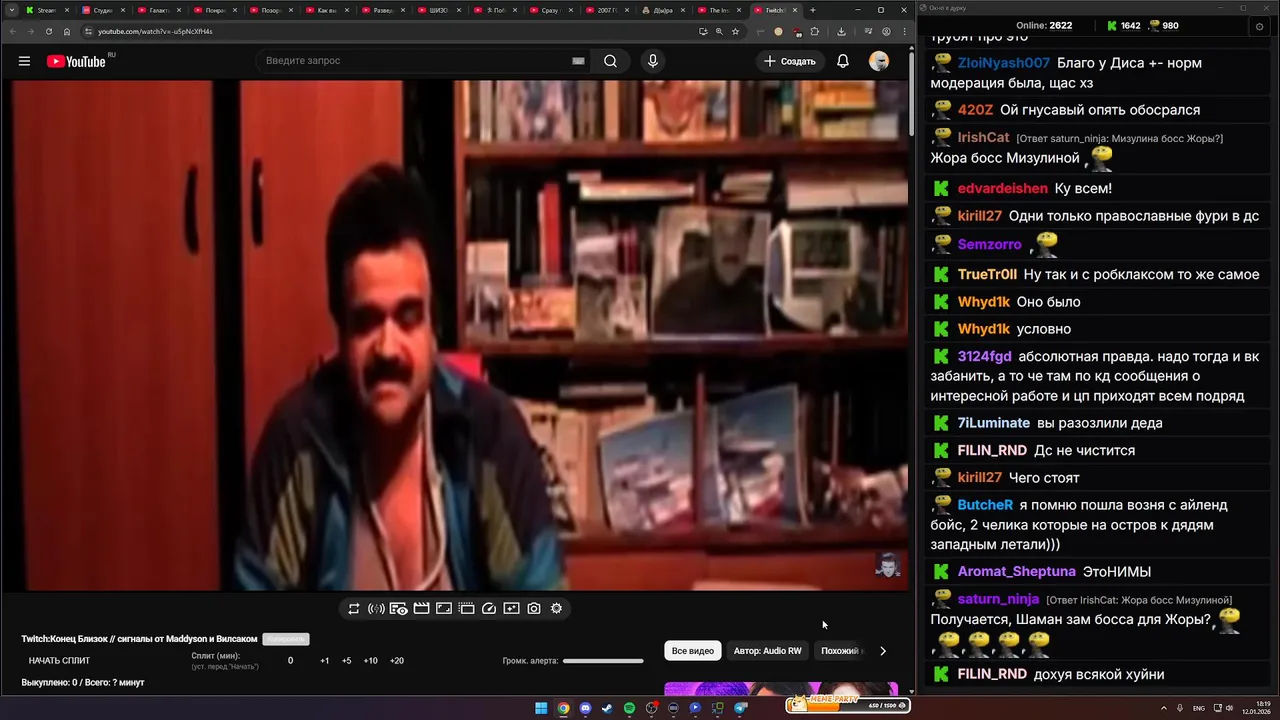
Task: Click username ButcheR in chat
Action: (986, 505)
